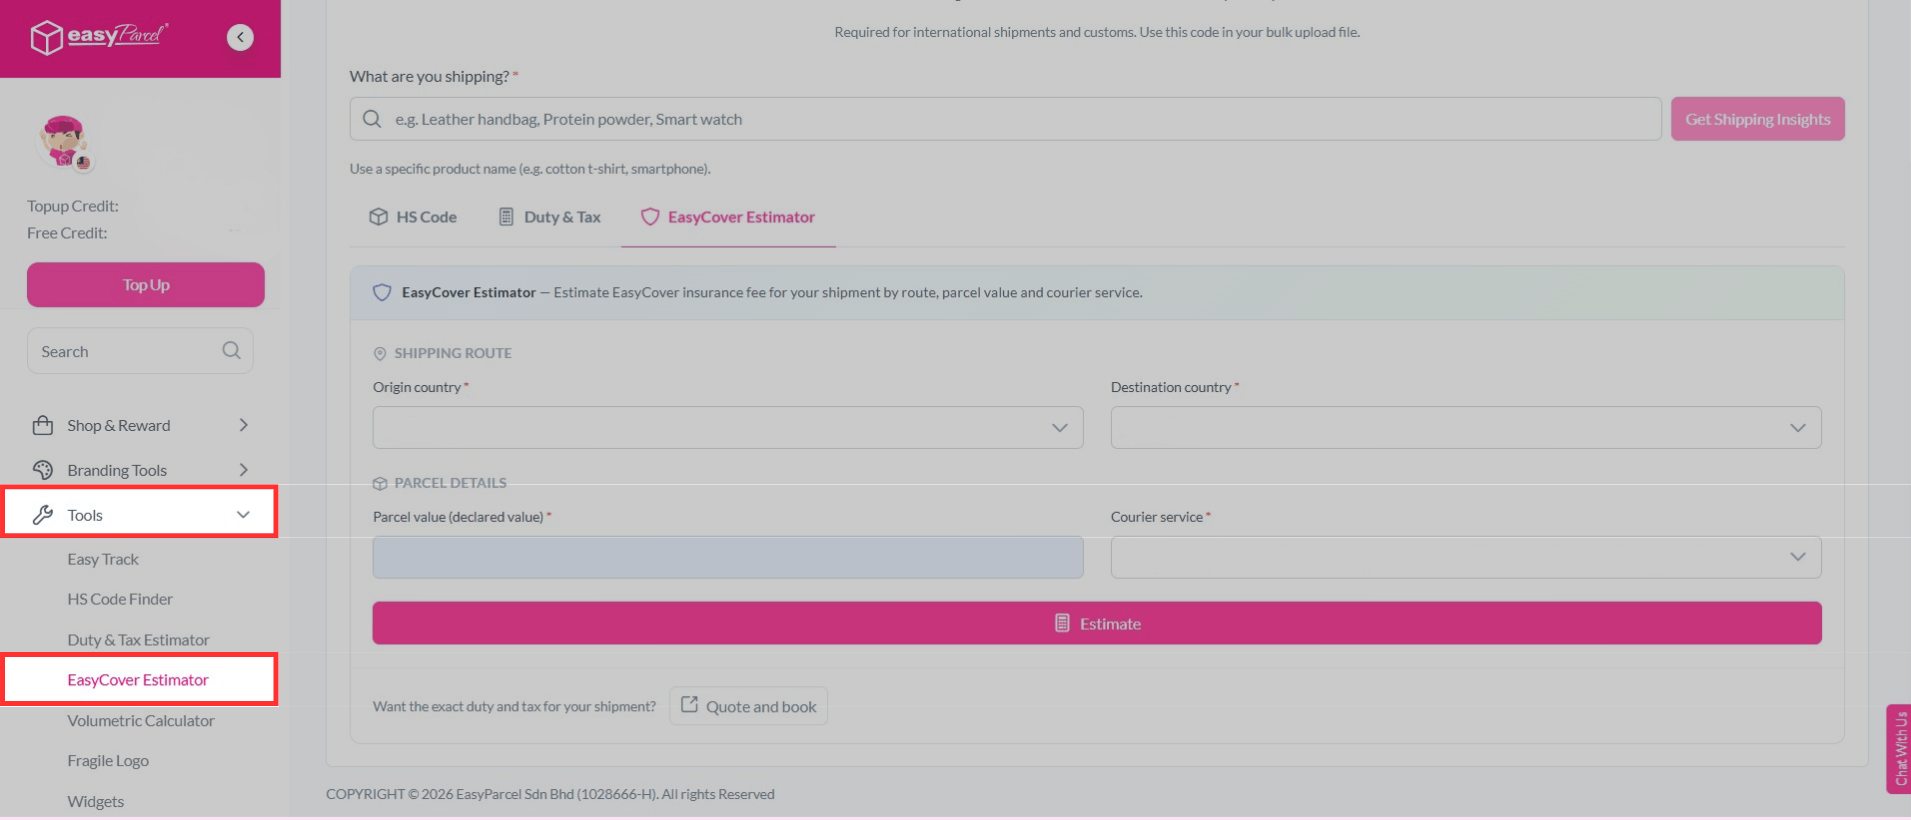The image size is (1911, 820).
Task: Switch to the Duty & Tax tab
Action: coord(549,216)
